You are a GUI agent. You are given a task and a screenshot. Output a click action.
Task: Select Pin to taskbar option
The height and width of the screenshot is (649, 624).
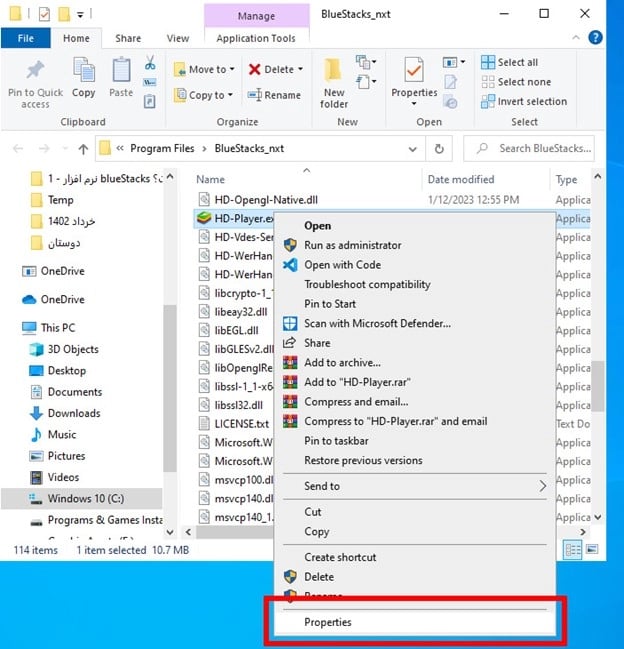point(415,441)
